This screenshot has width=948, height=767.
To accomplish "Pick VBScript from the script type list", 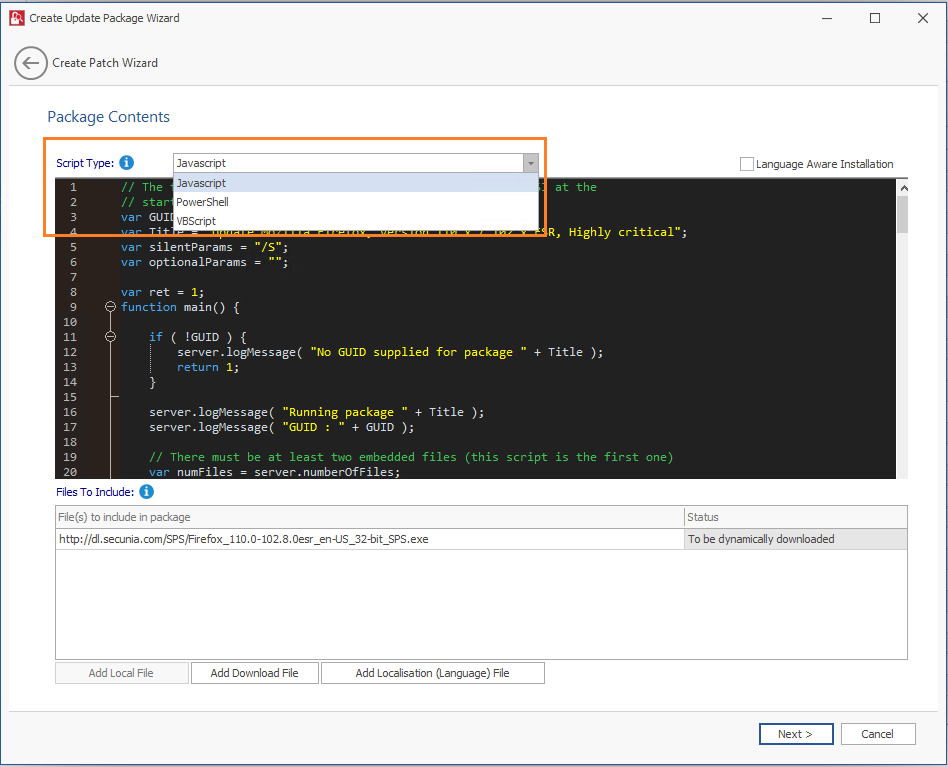I will (356, 221).
